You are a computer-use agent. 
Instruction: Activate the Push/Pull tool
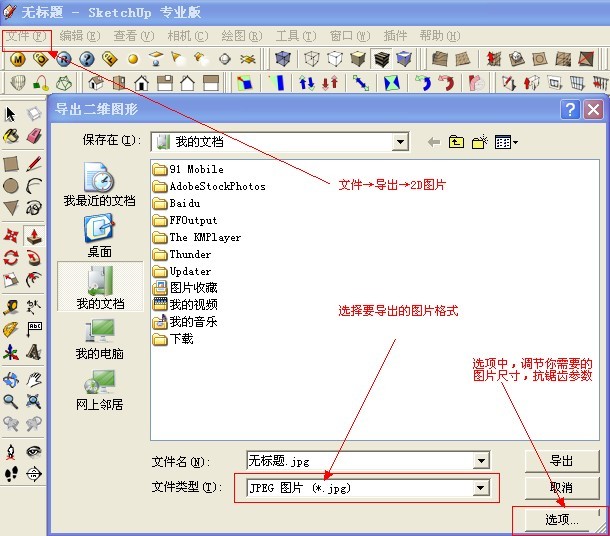coord(34,236)
